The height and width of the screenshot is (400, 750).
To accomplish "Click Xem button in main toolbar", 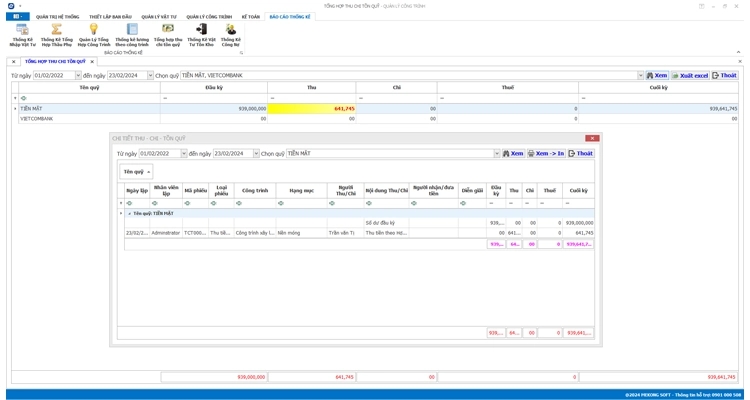I will (657, 76).
